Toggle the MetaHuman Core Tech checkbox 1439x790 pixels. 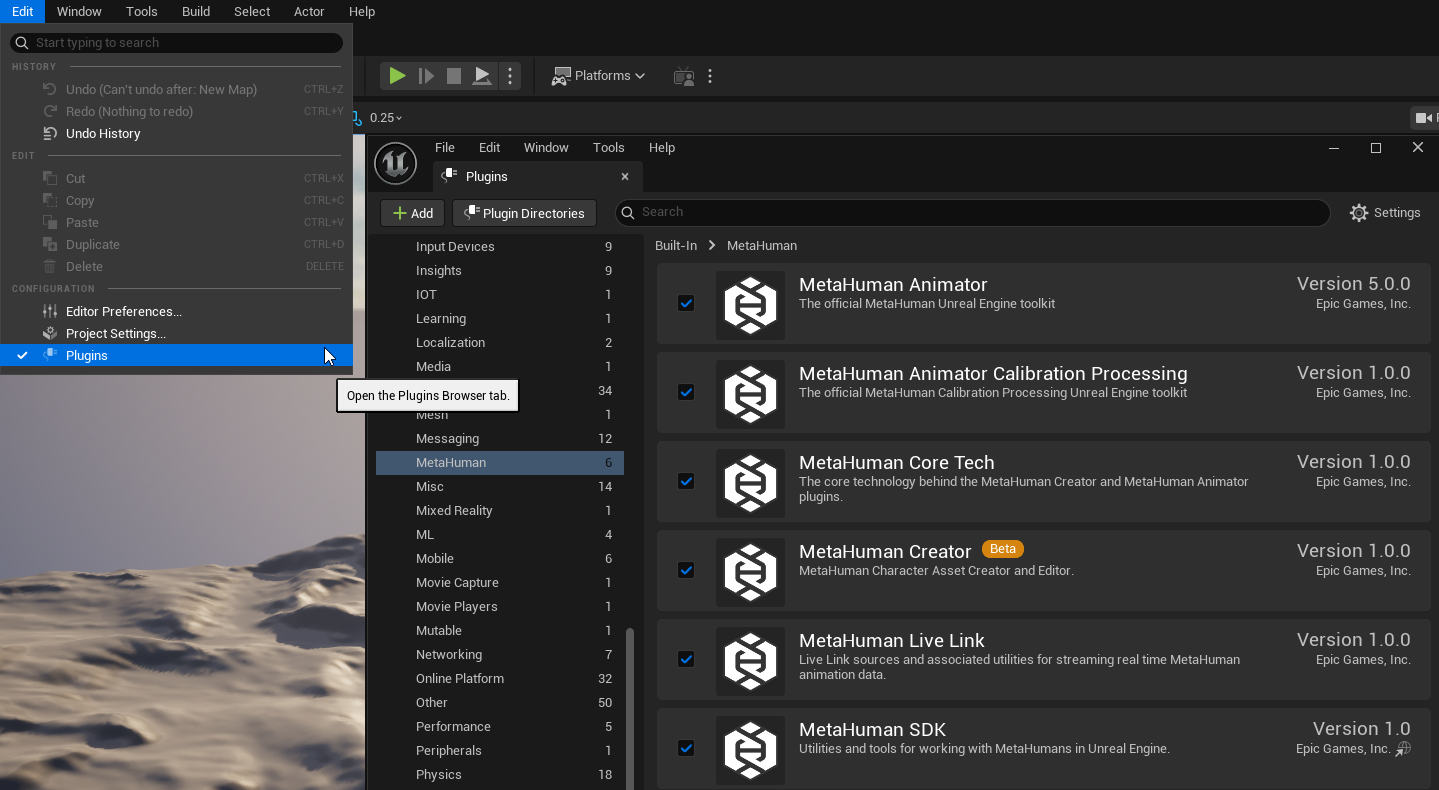point(686,481)
